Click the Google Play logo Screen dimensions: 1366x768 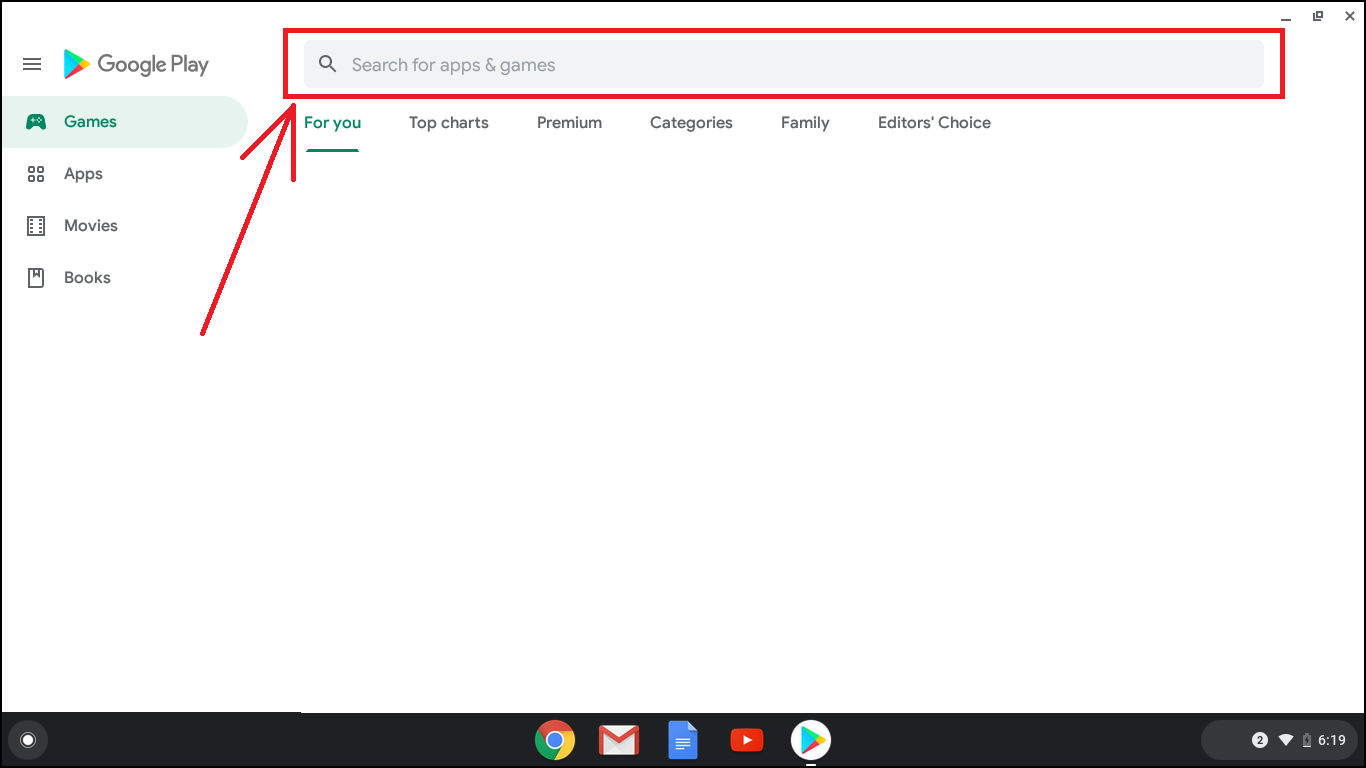[x=136, y=64]
